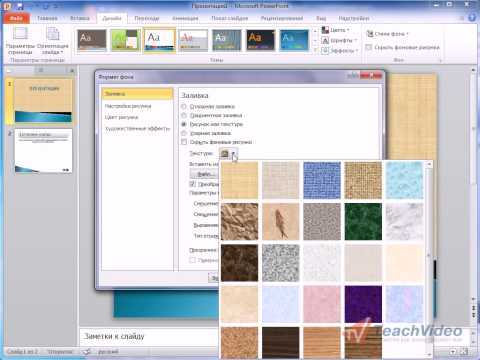Apply the white theme with blue wave

tap(160, 40)
